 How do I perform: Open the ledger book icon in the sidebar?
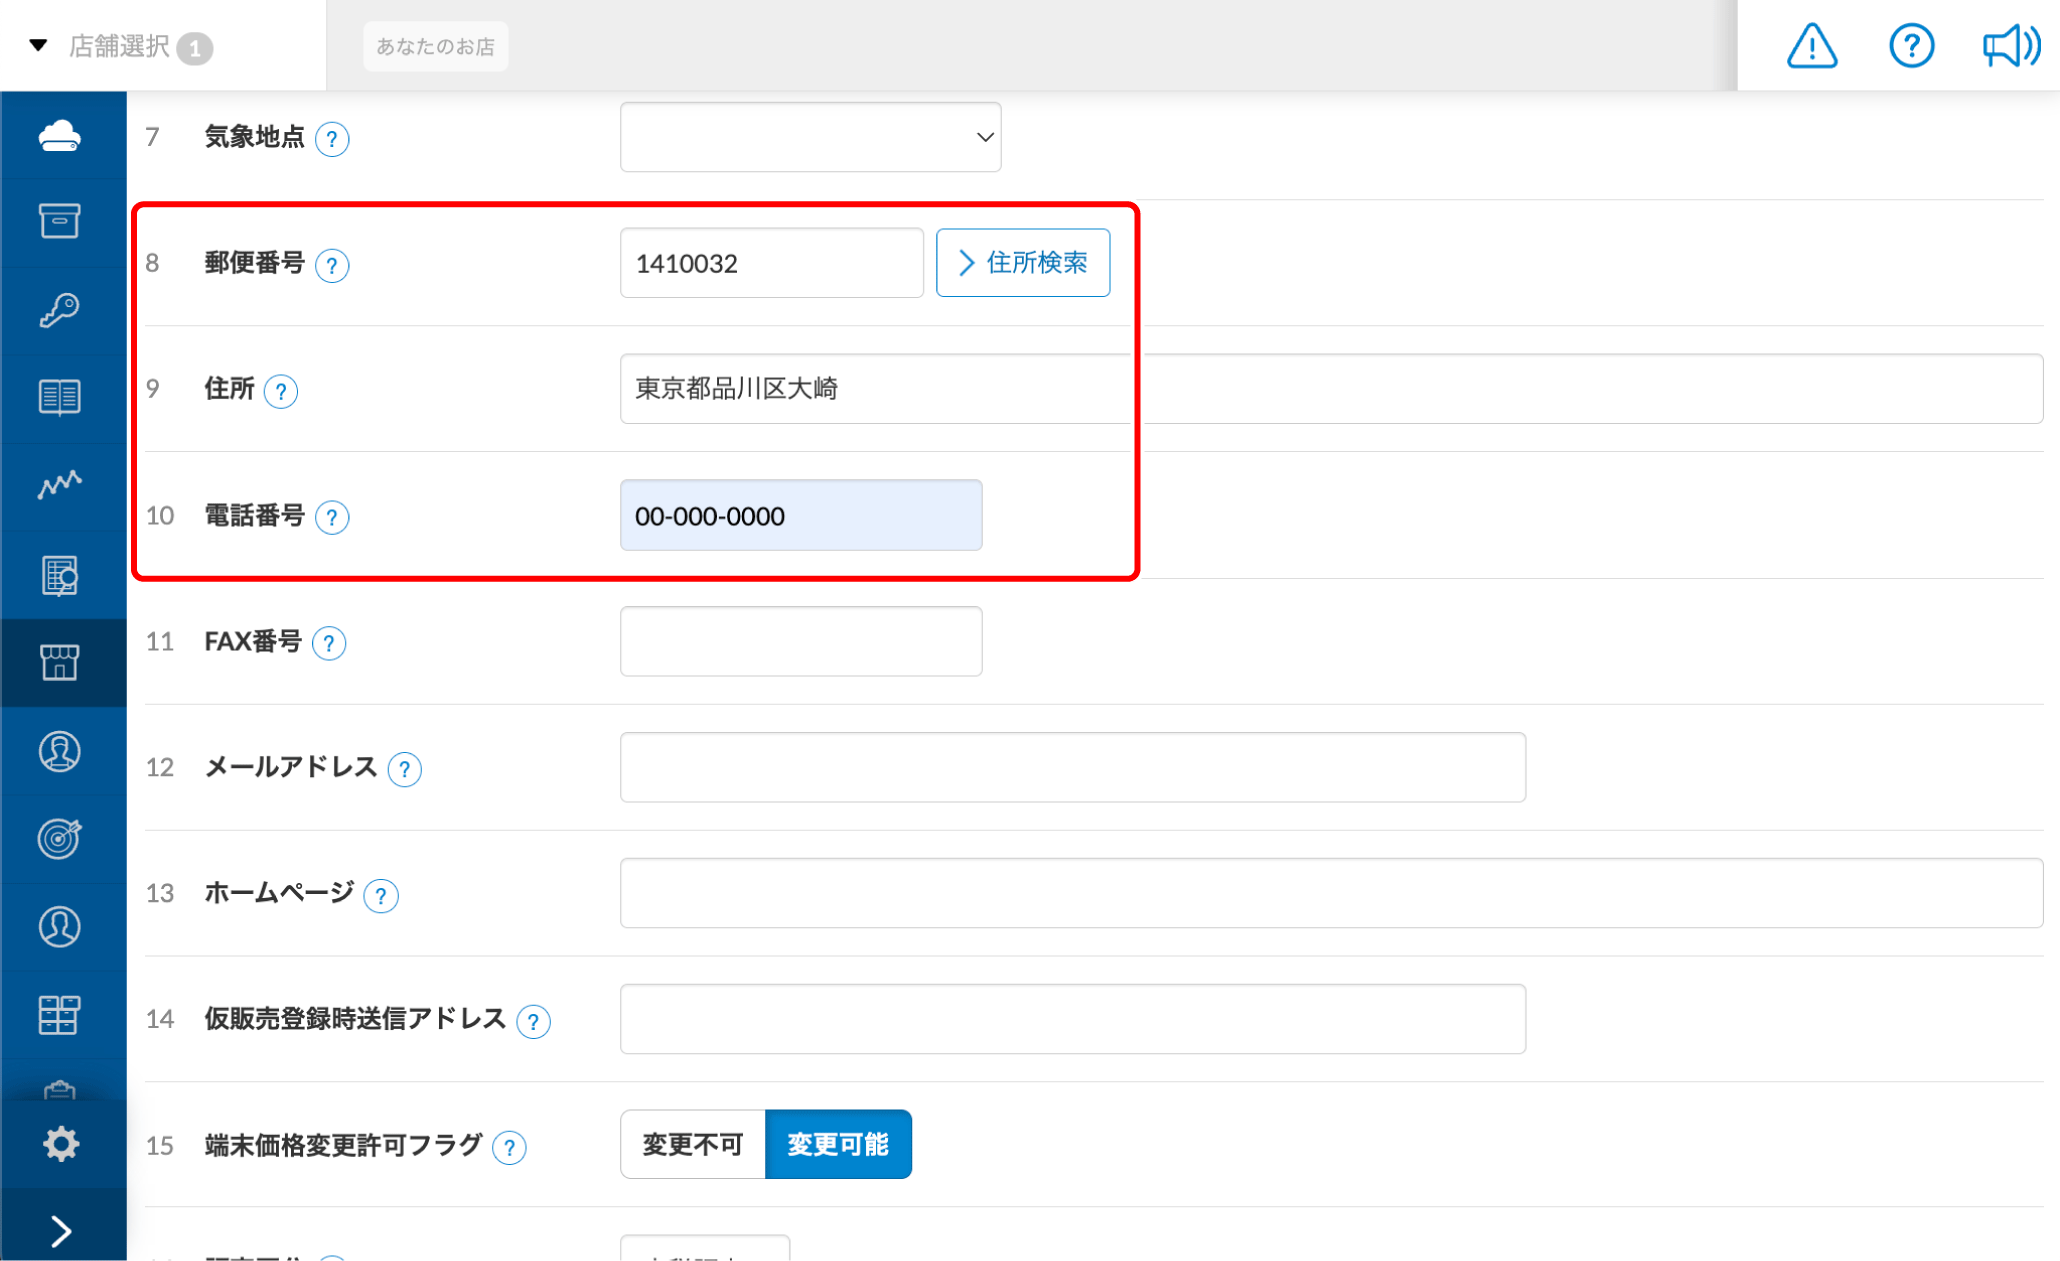(62, 397)
